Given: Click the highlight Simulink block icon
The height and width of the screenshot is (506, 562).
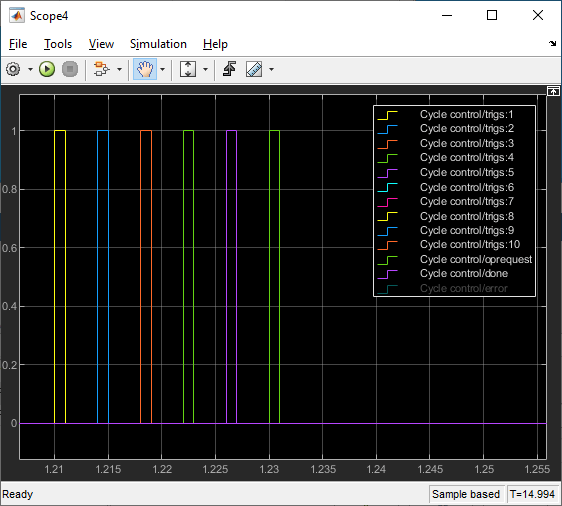Looking at the screenshot, I should [101, 69].
